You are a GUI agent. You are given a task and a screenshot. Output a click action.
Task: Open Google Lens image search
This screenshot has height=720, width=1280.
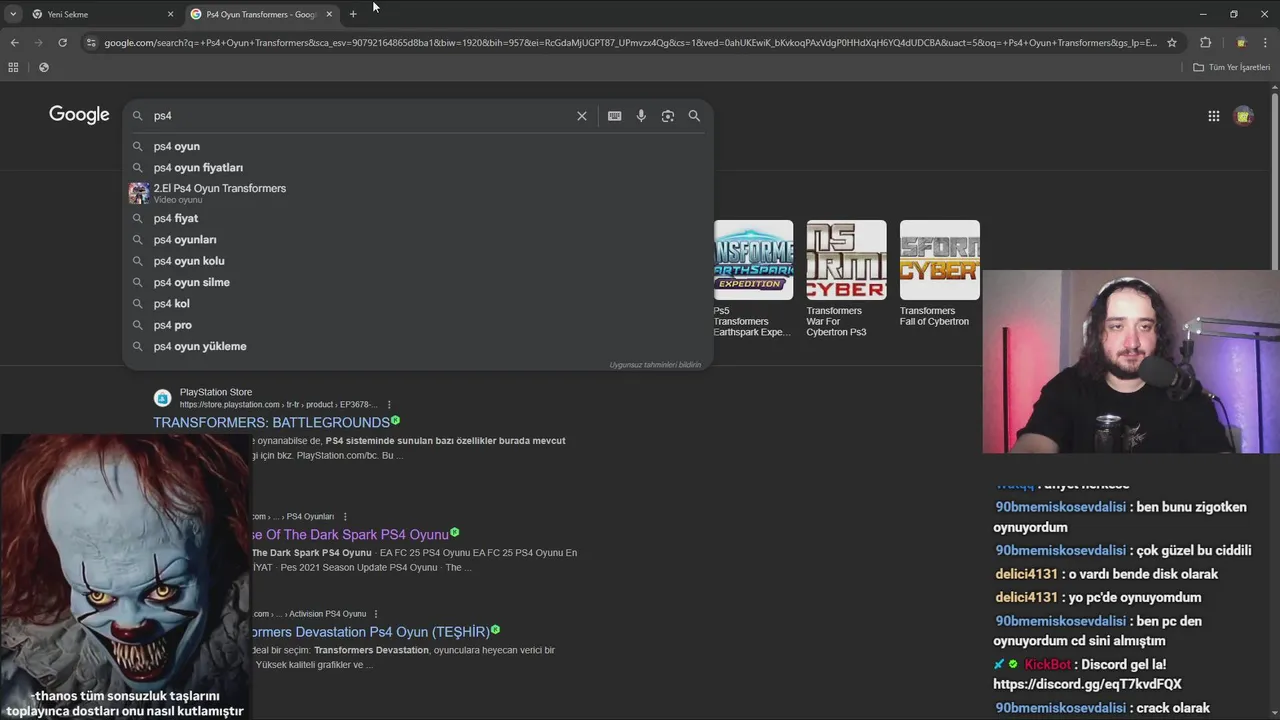coord(668,116)
